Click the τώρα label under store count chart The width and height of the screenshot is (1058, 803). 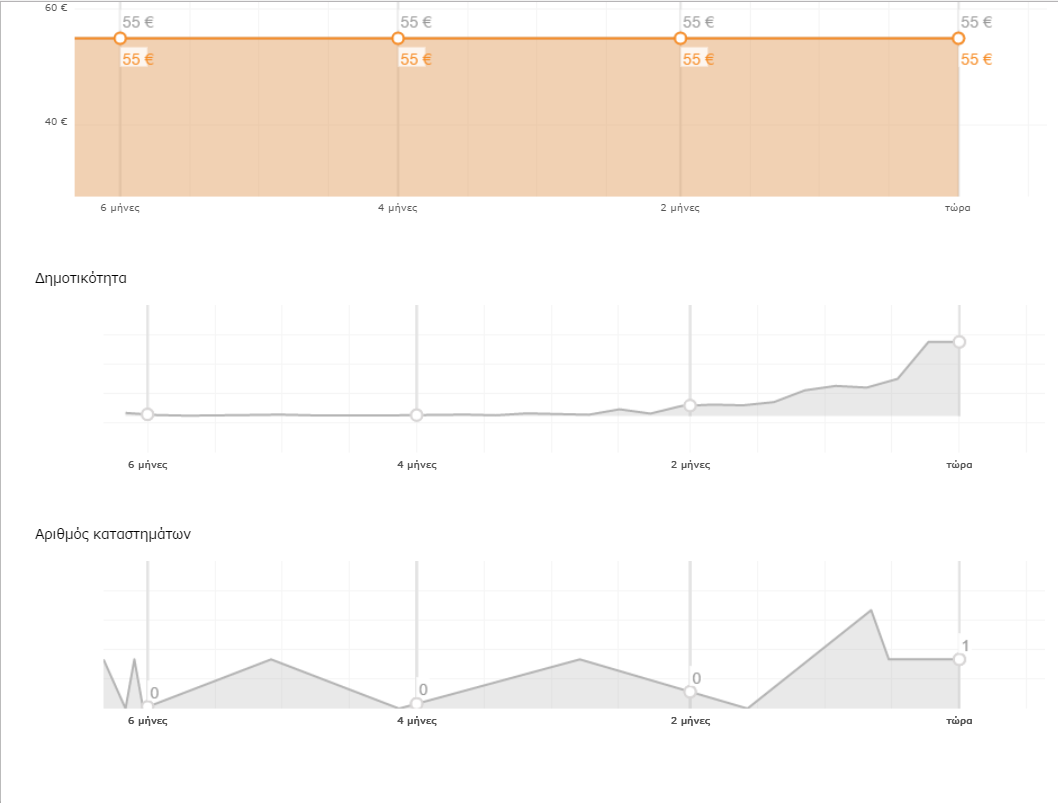tap(959, 721)
